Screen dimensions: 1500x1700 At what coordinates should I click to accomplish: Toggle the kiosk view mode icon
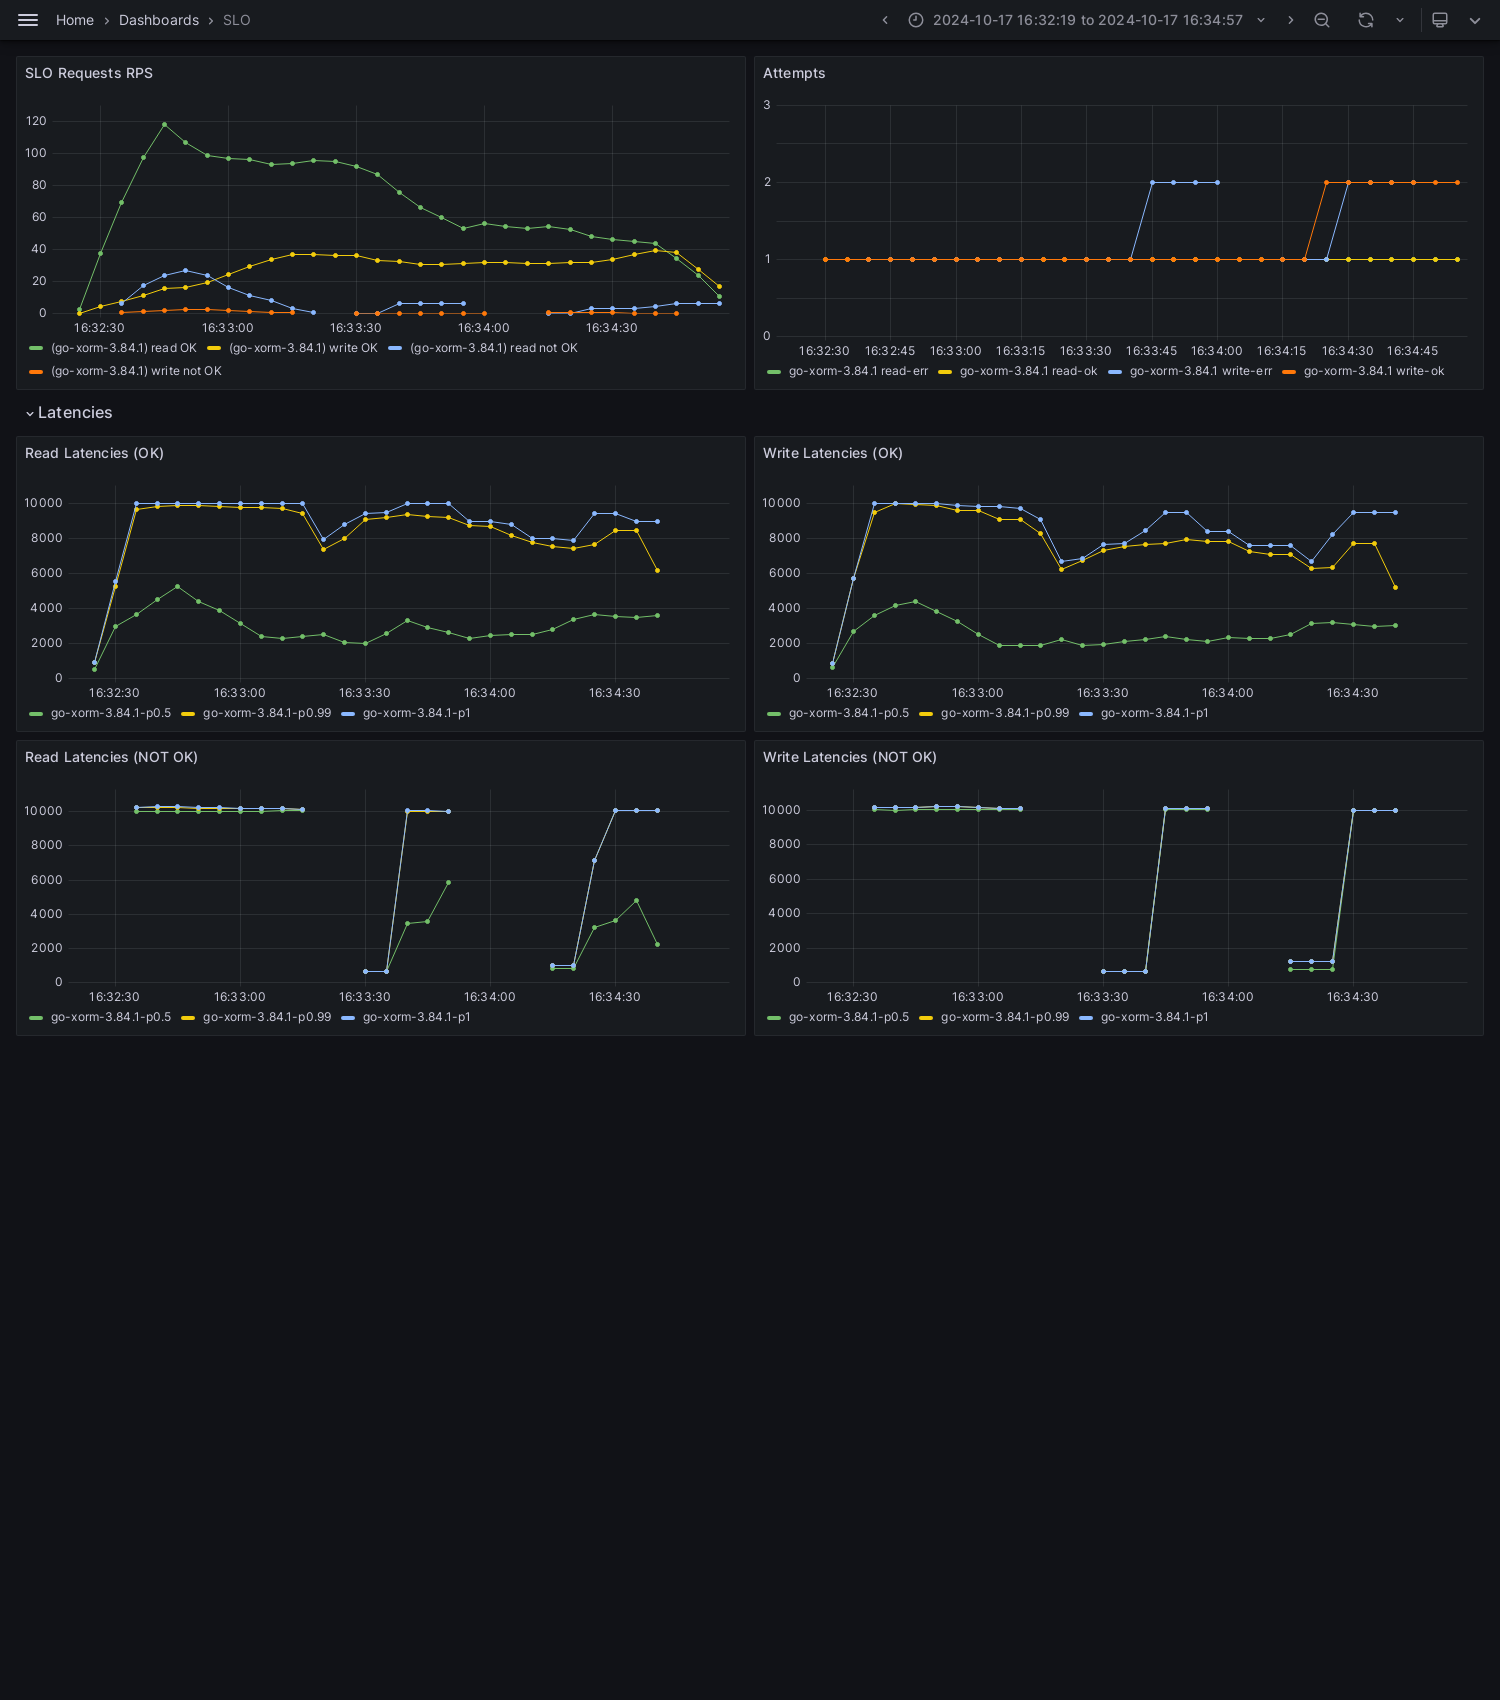1440,20
